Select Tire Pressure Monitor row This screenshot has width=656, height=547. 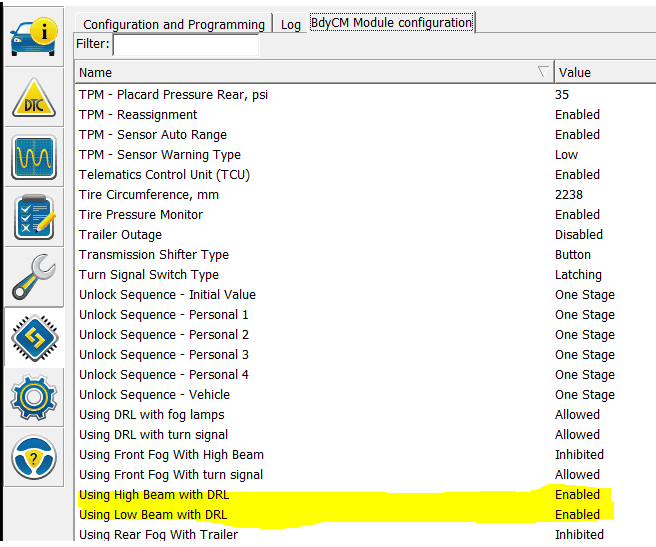coord(365,215)
